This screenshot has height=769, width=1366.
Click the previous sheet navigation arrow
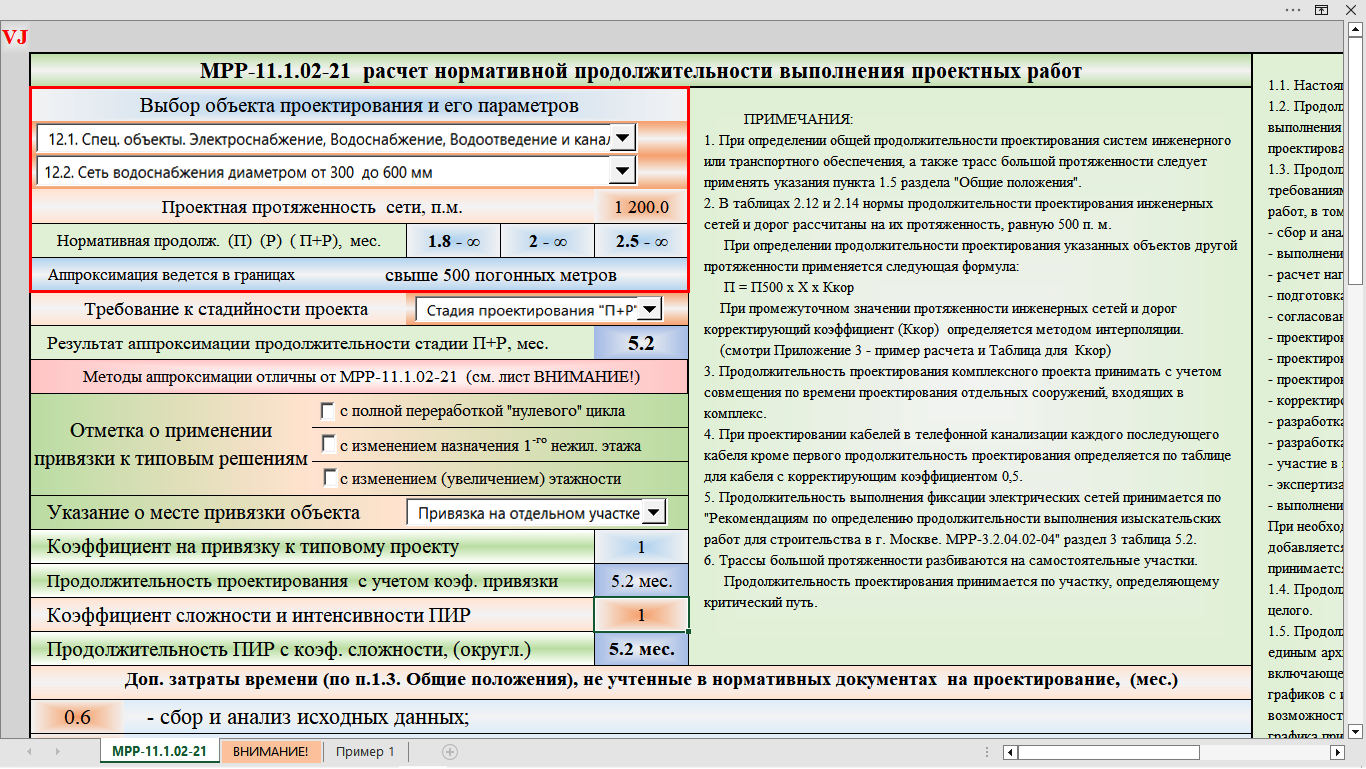(29, 751)
